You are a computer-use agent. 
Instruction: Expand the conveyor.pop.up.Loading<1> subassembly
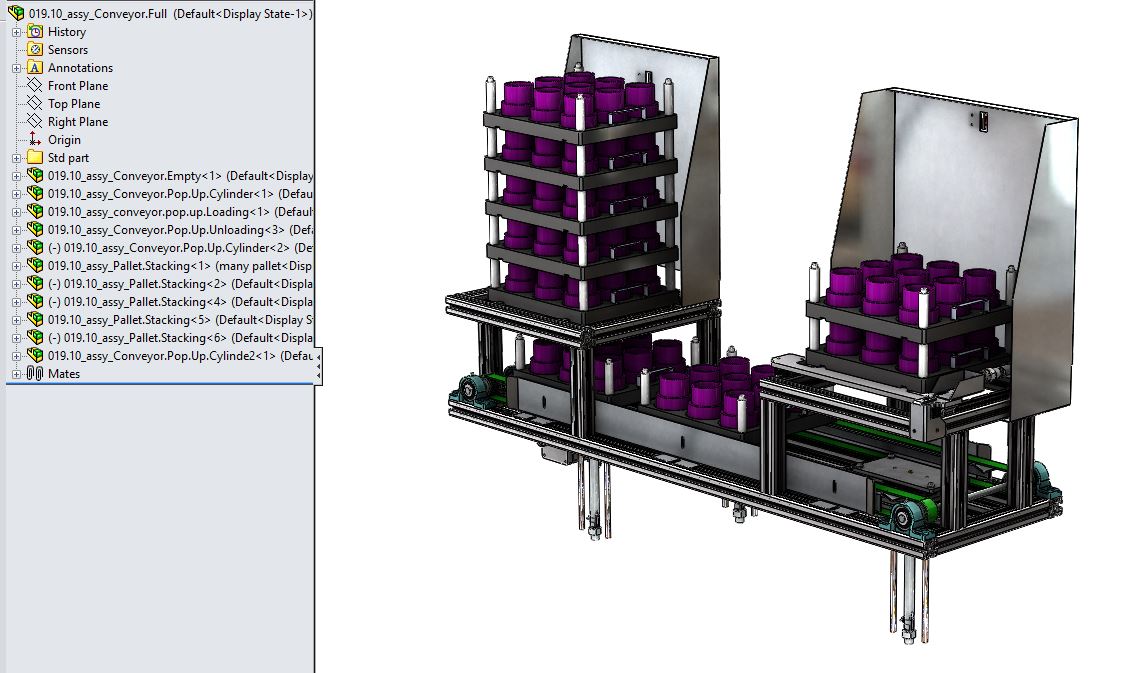tap(17, 212)
